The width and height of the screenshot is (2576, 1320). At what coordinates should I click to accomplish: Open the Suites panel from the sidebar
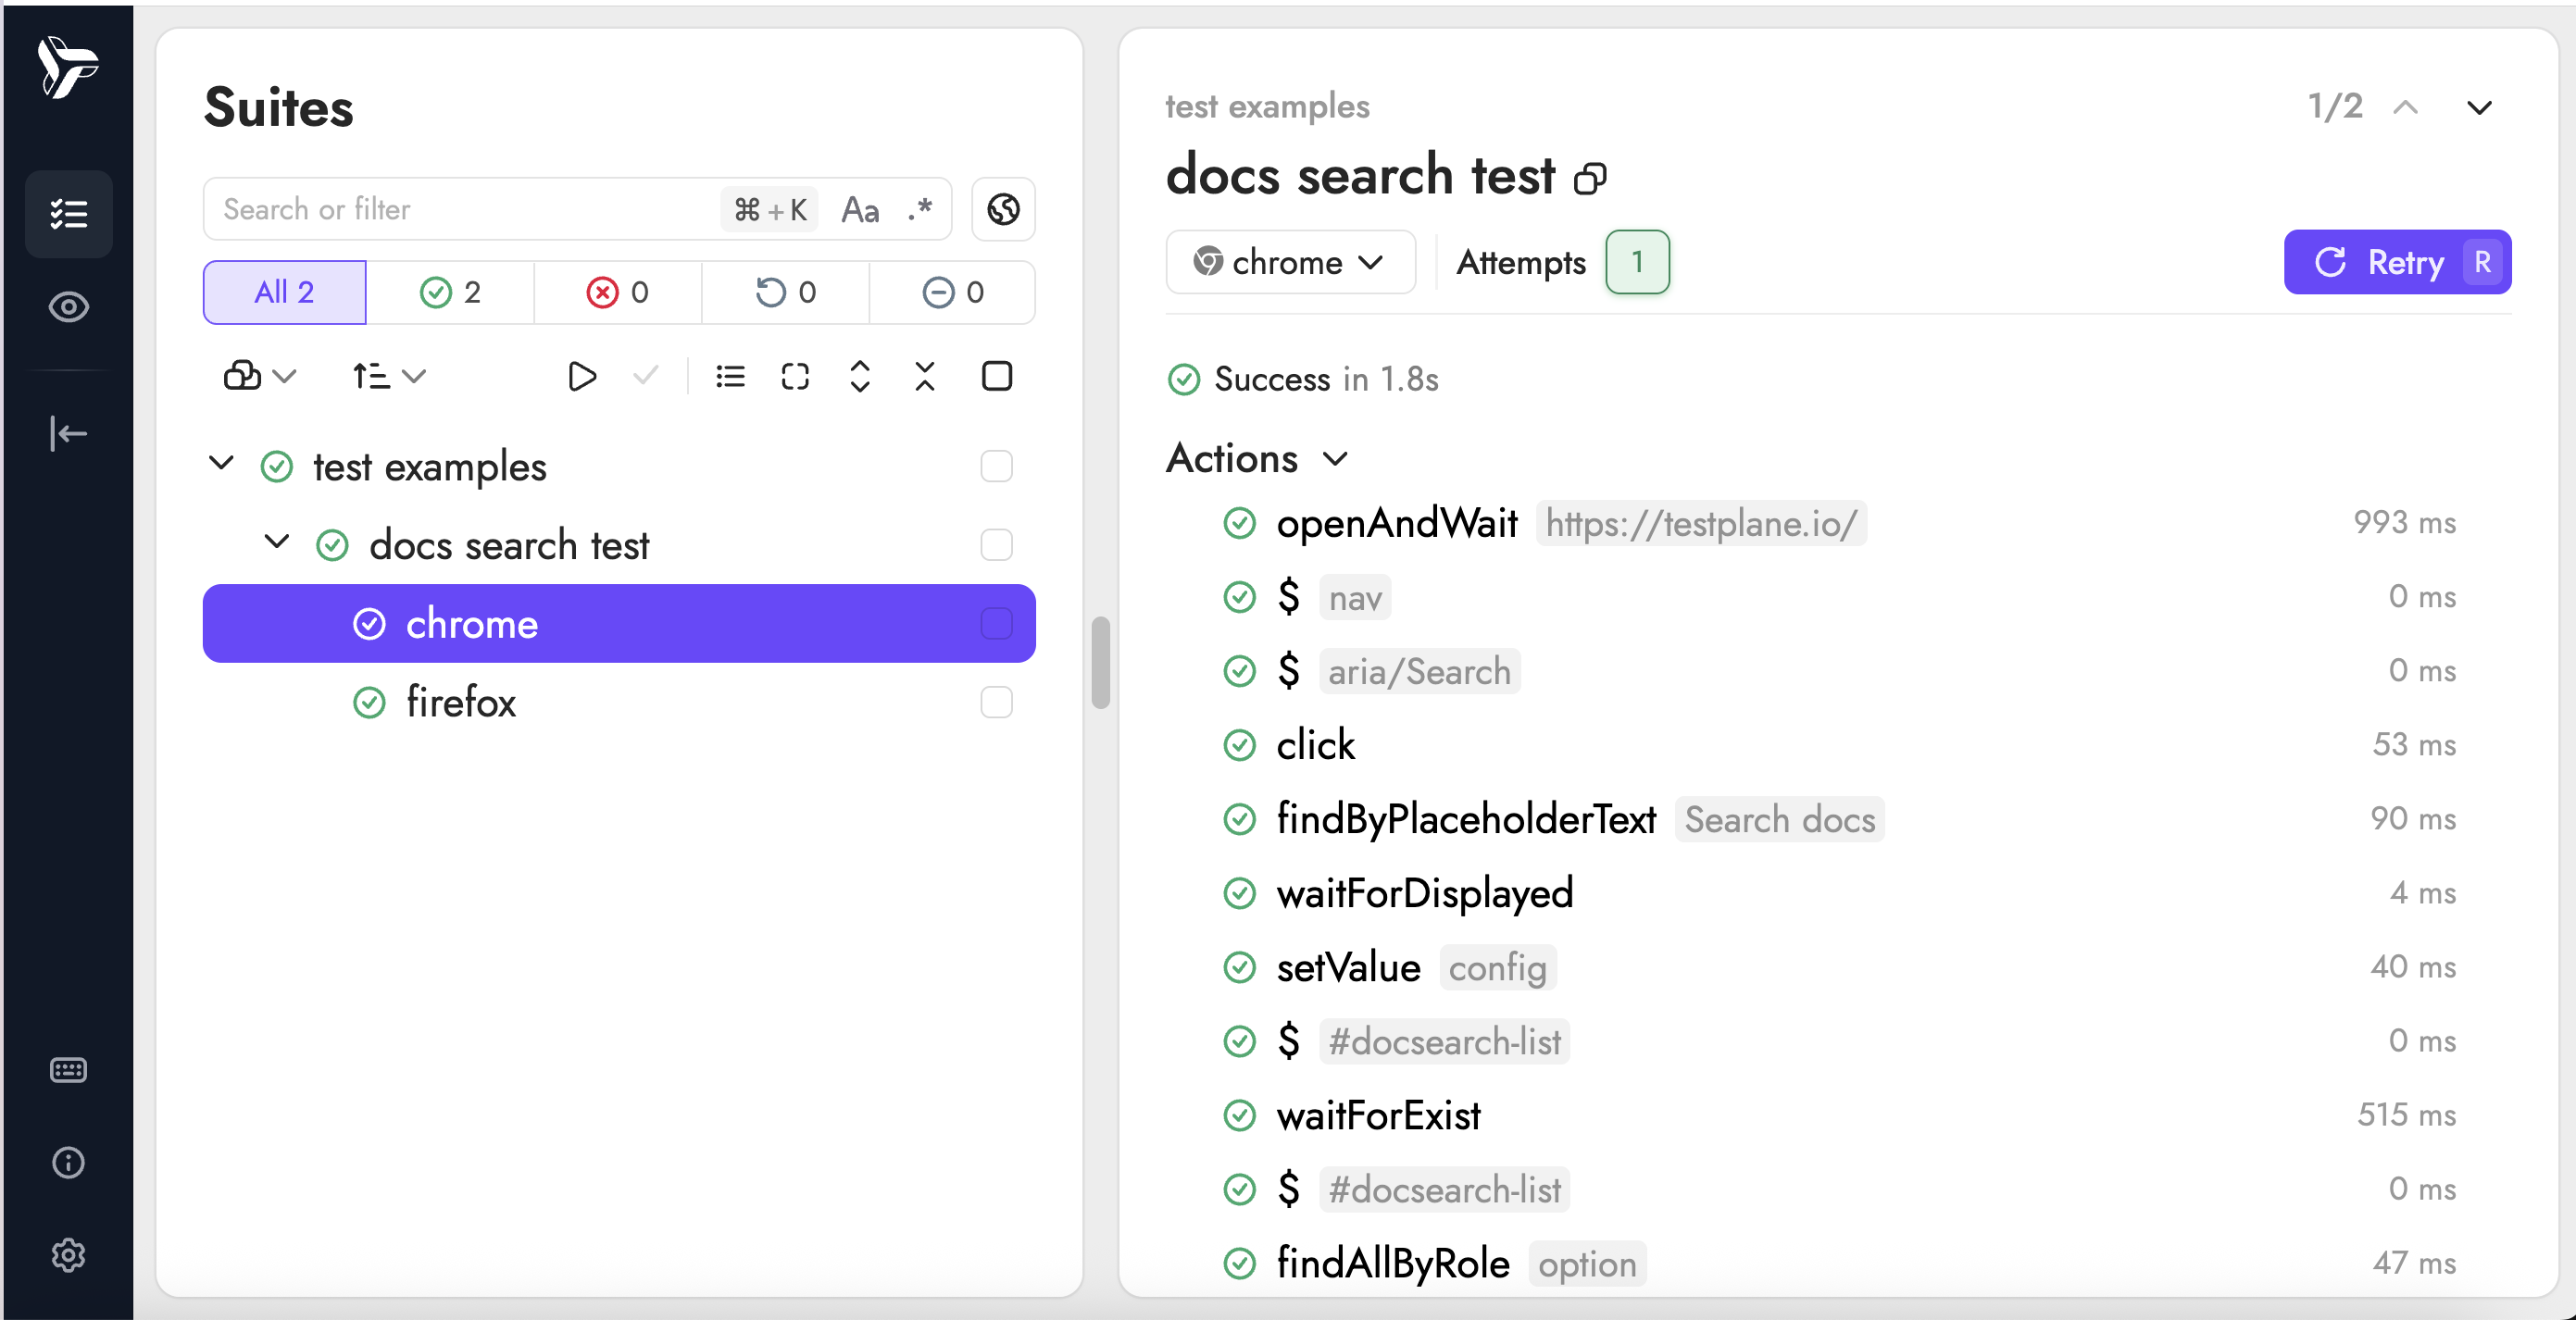68,213
